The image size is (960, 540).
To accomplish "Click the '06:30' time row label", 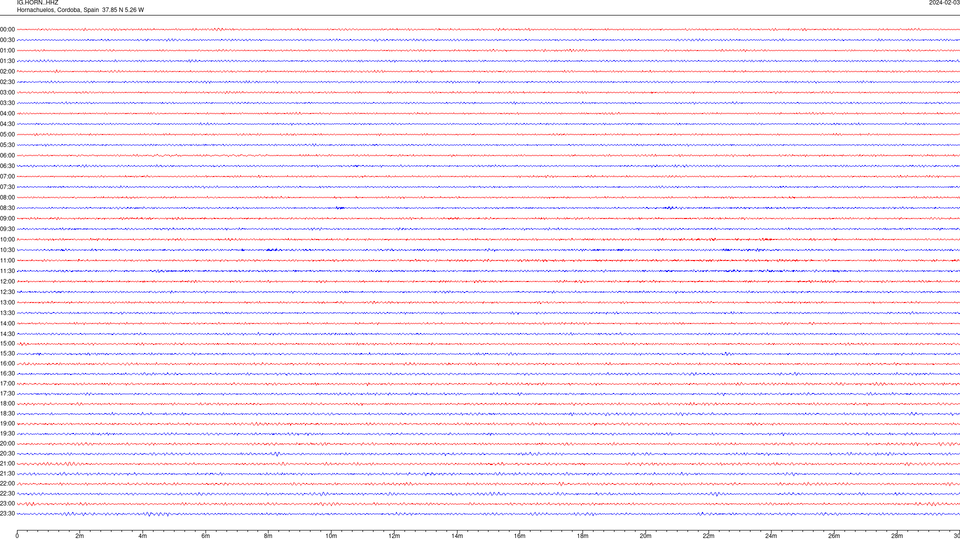I will coord(7,166).
